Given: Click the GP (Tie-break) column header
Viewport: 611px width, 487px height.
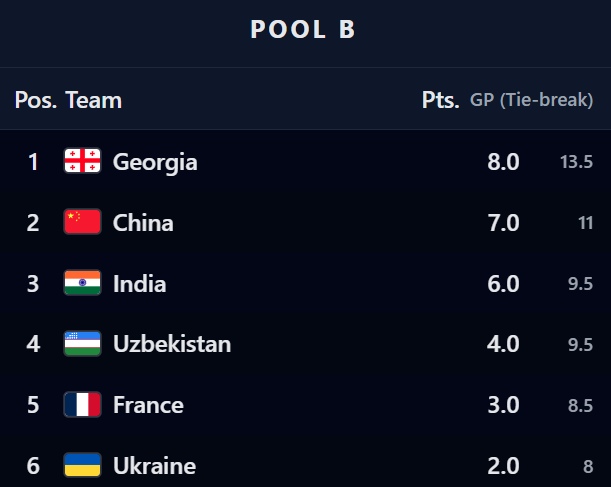Looking at the screenshot, I should pos(532,100).
